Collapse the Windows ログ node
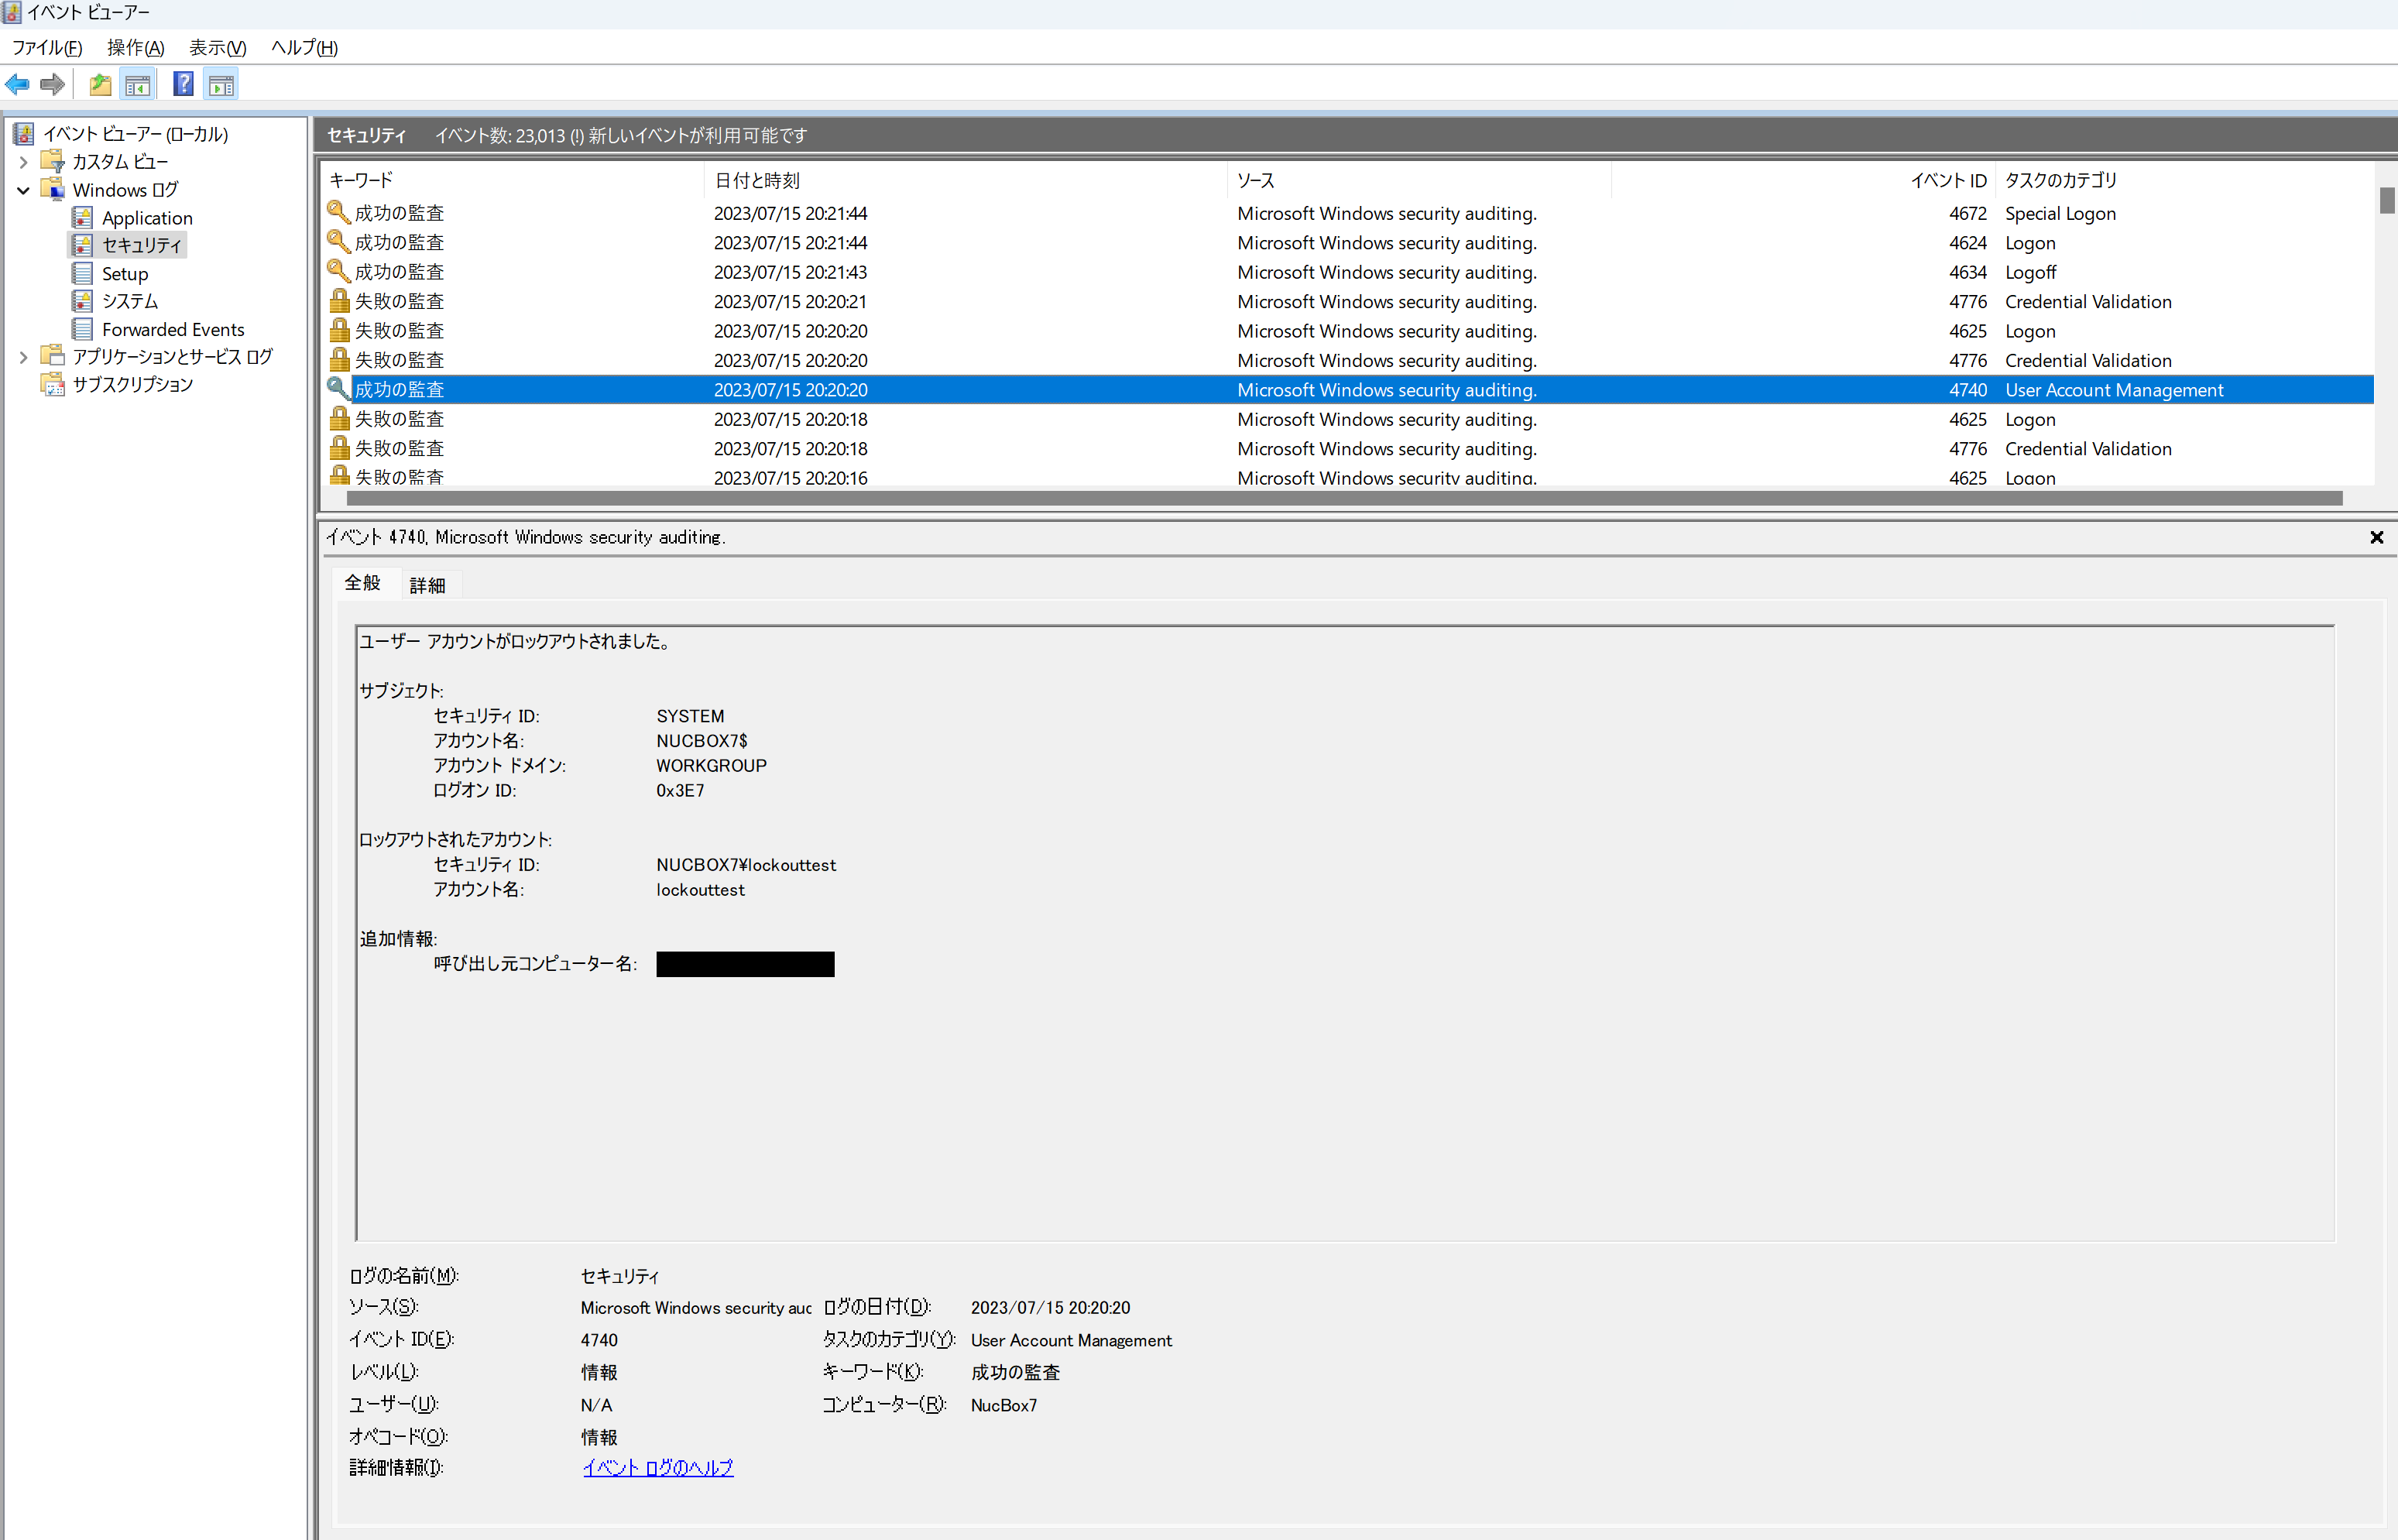2398x1540 pixels. (24, 189)
